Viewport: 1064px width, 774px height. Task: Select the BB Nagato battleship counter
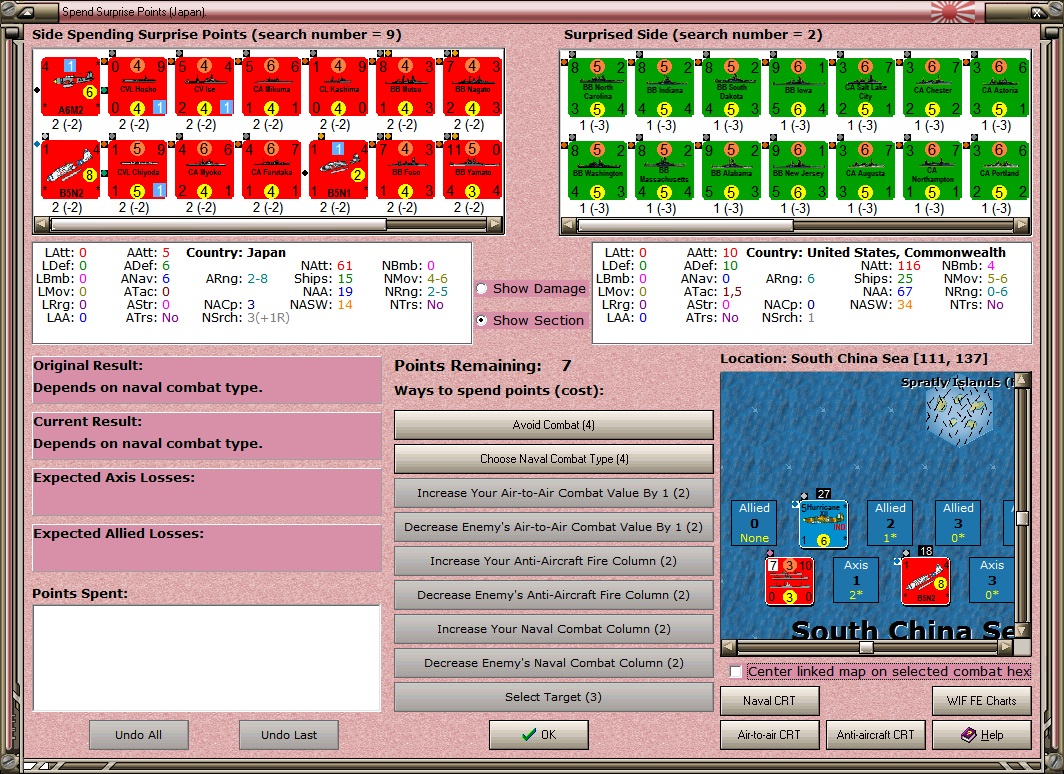coord(473,86)
